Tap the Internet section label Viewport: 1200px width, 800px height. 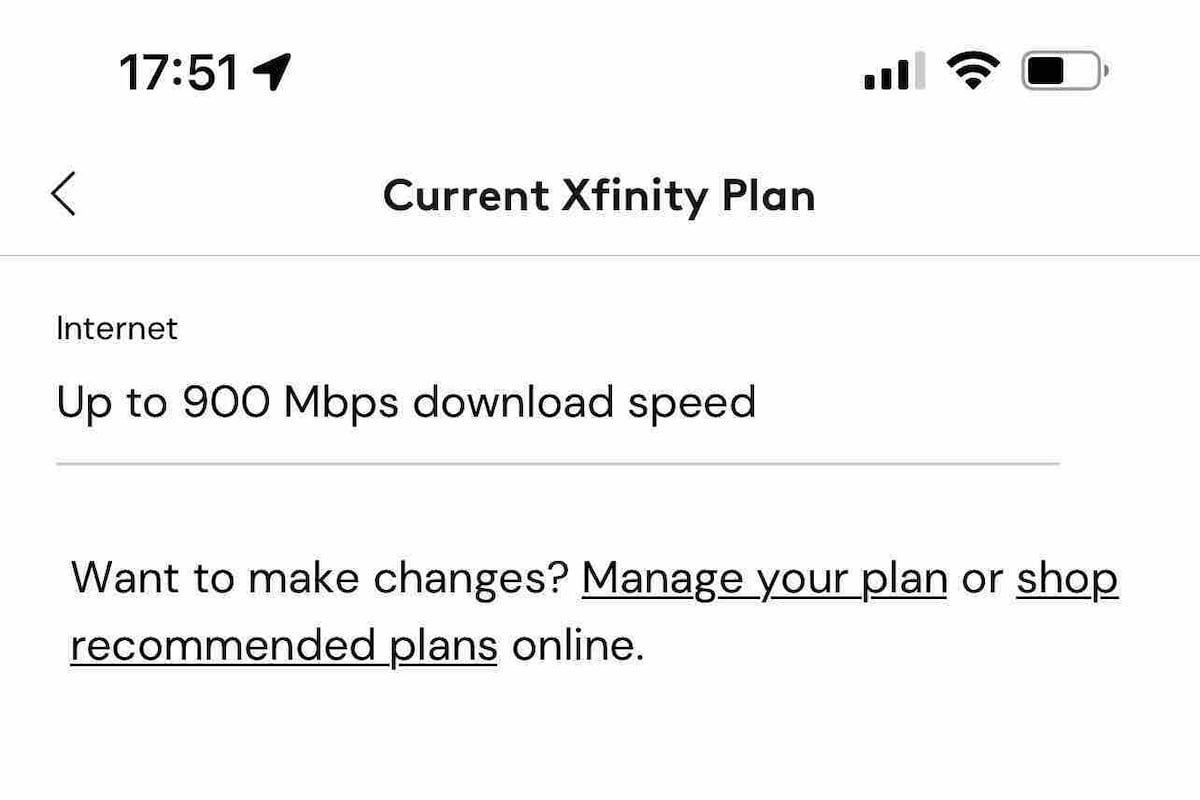point(117,328)
